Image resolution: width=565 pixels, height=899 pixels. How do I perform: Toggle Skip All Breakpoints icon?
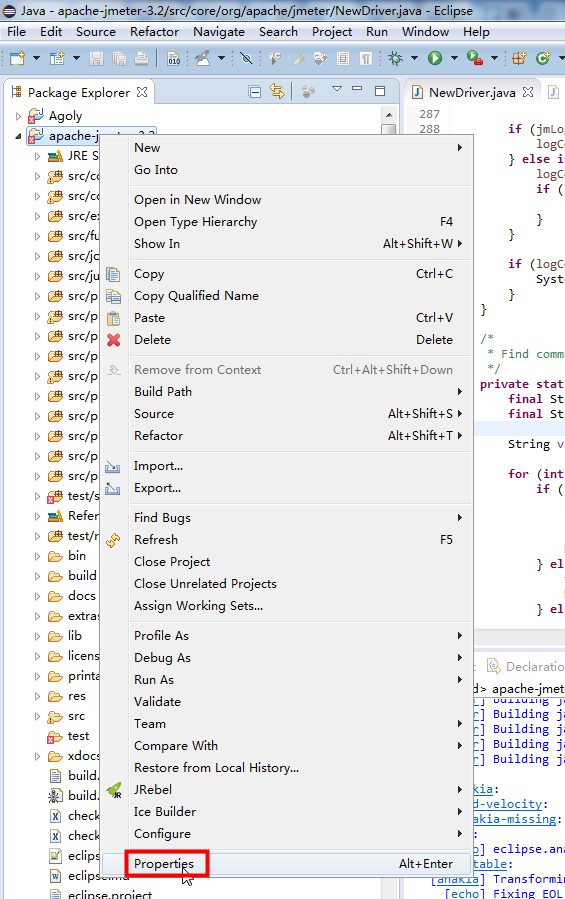(246, 58)
